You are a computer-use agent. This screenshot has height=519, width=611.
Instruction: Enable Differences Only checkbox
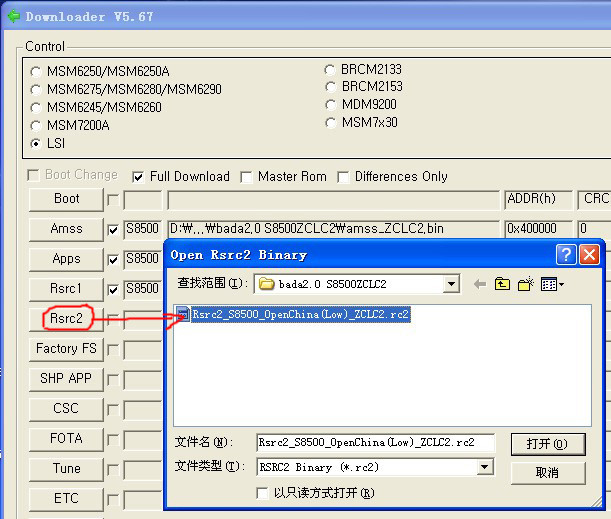[343, 177]
